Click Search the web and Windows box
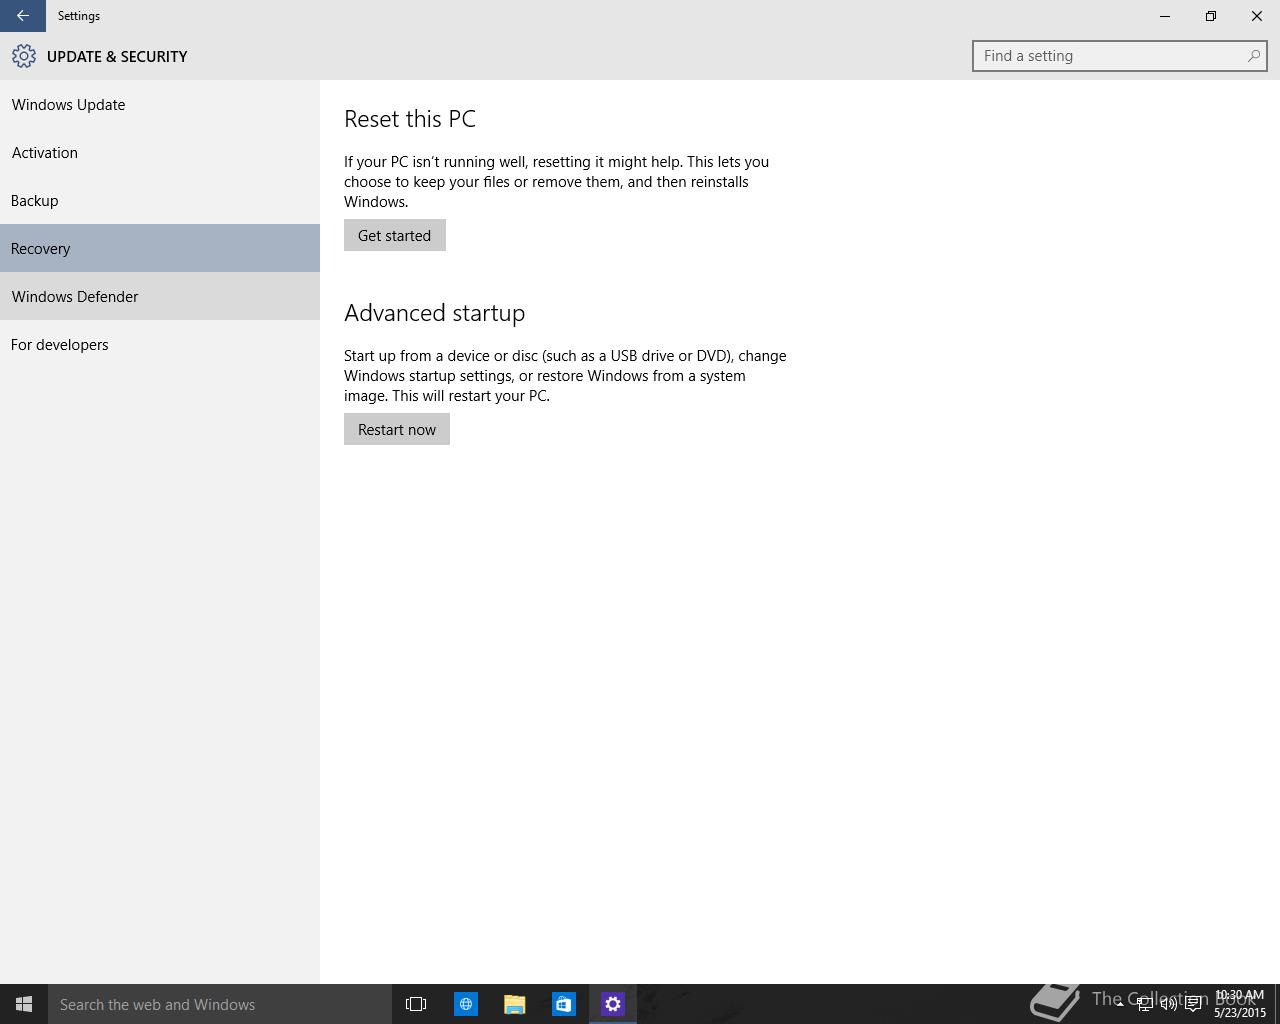Screen dimensions: 1280x1024 click(x=220, y=1004)
